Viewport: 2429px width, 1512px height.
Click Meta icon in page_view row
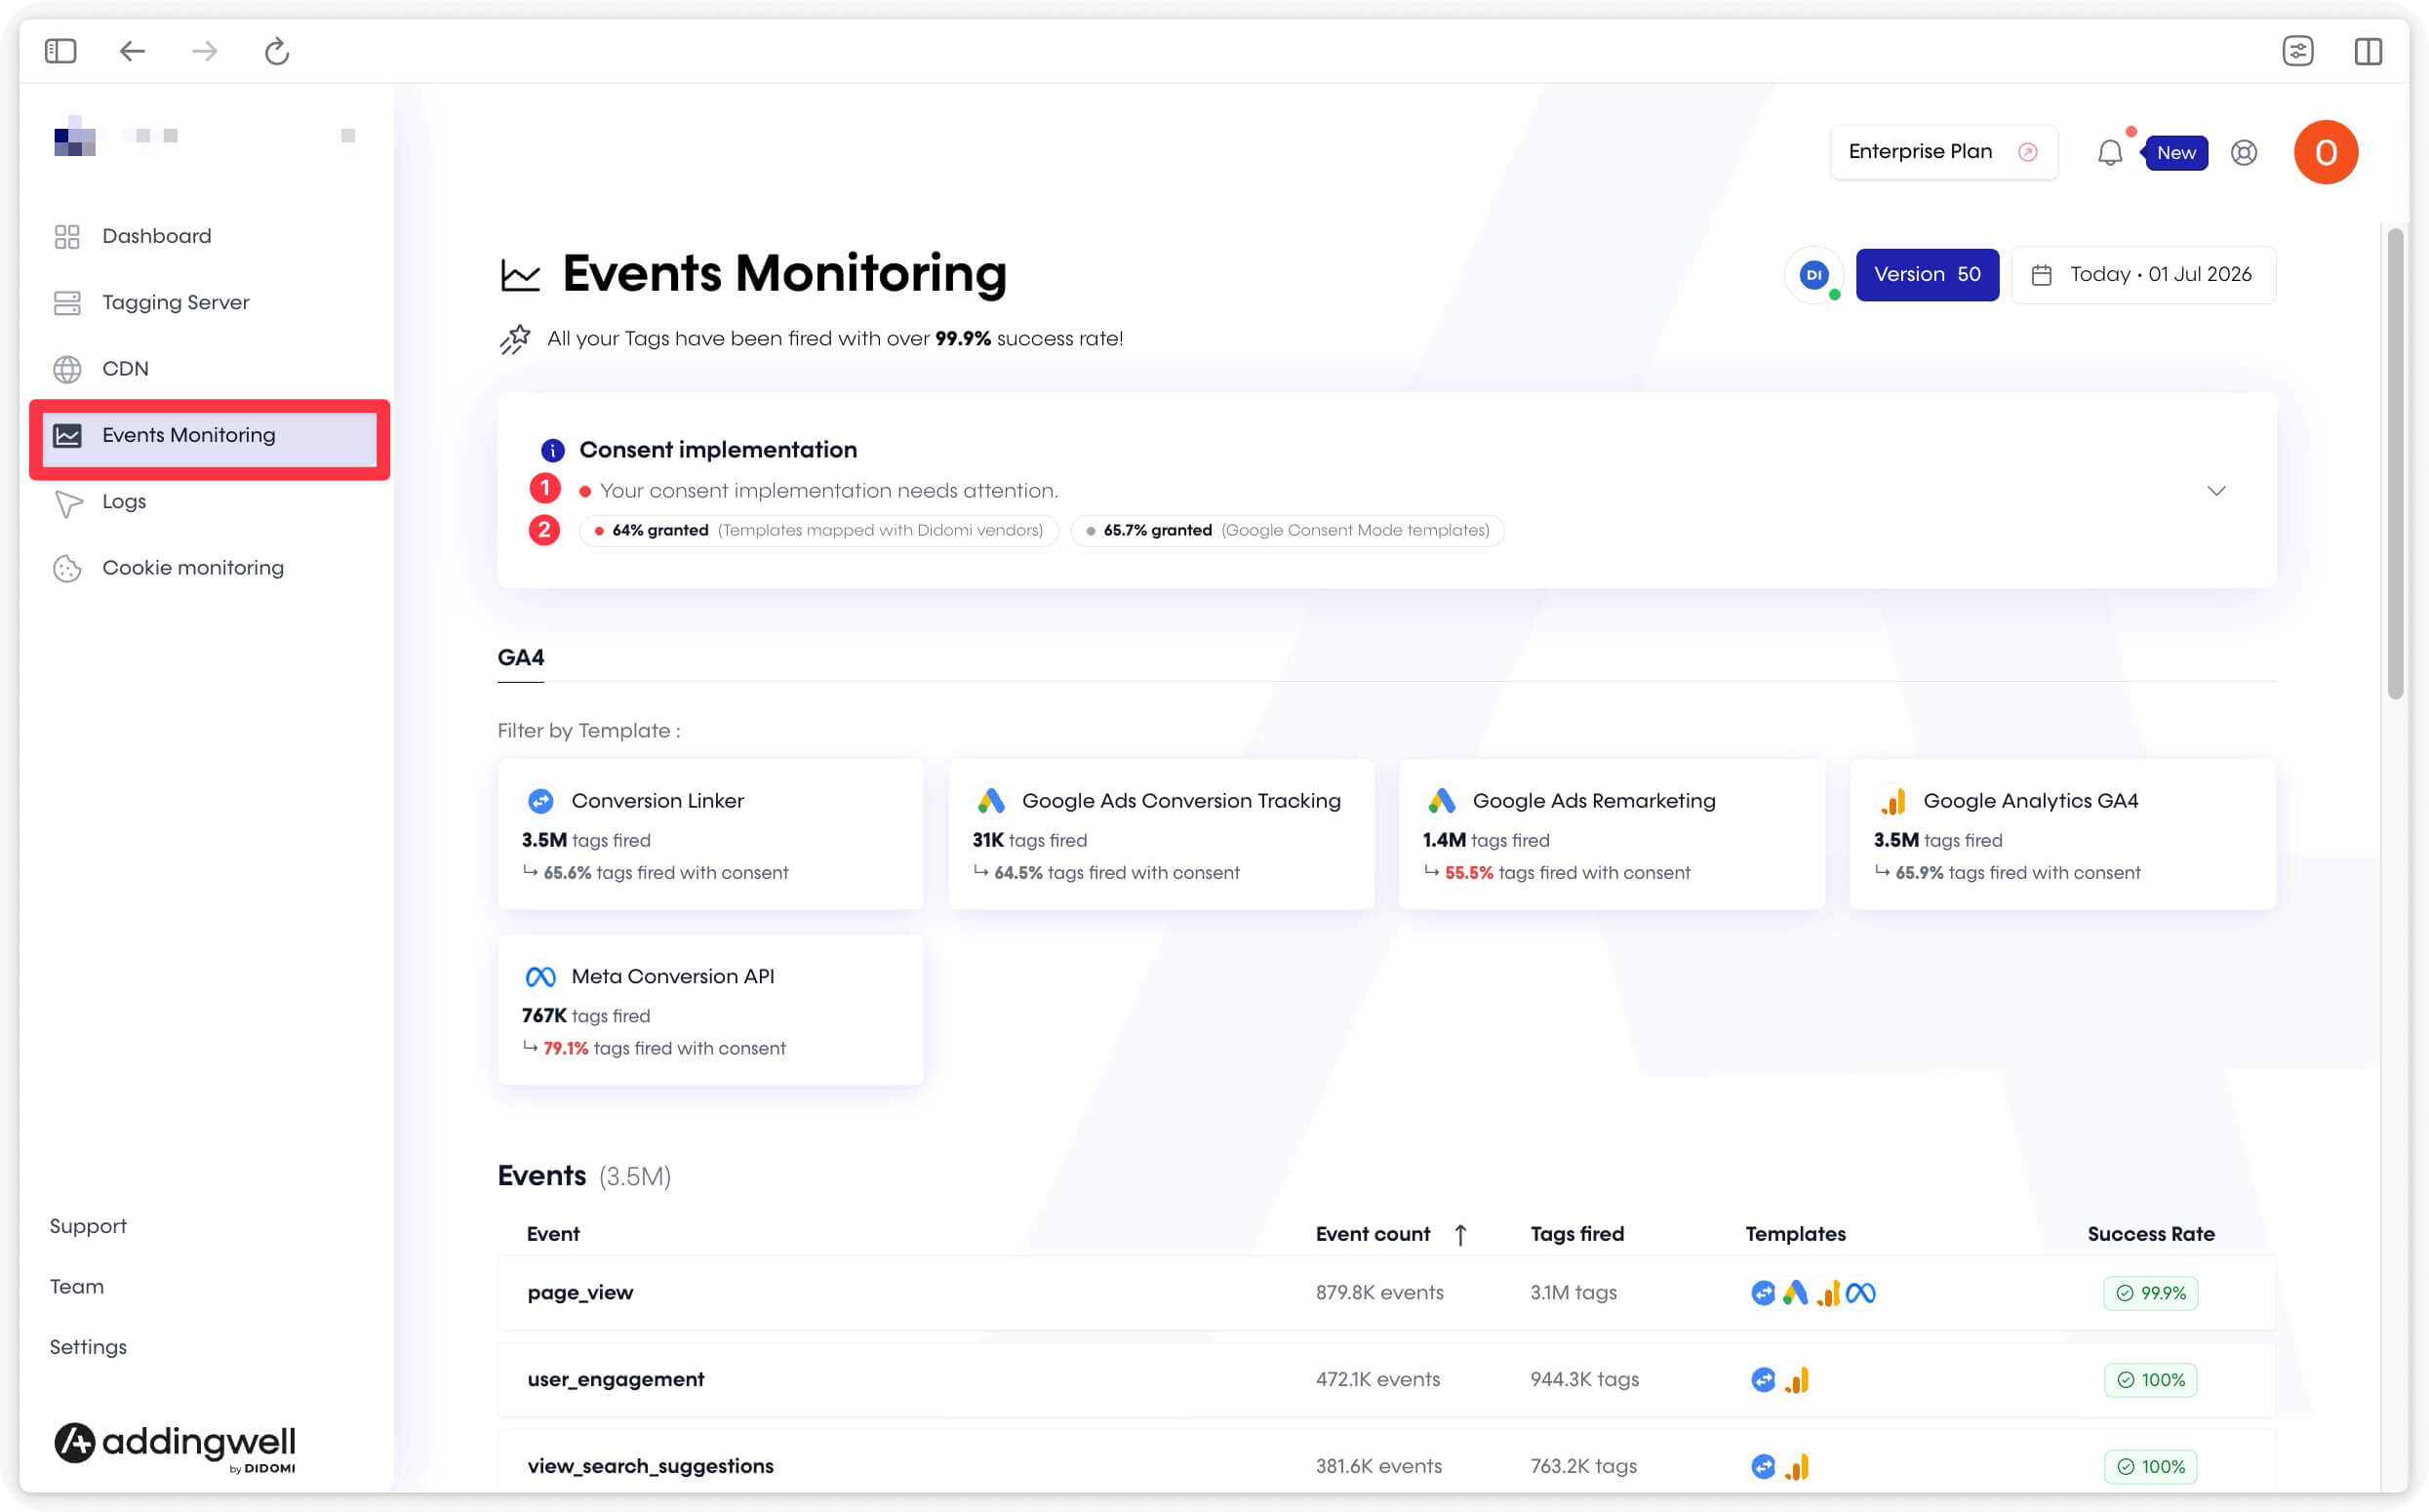pyautogui.click(x=1860, y=1293)
